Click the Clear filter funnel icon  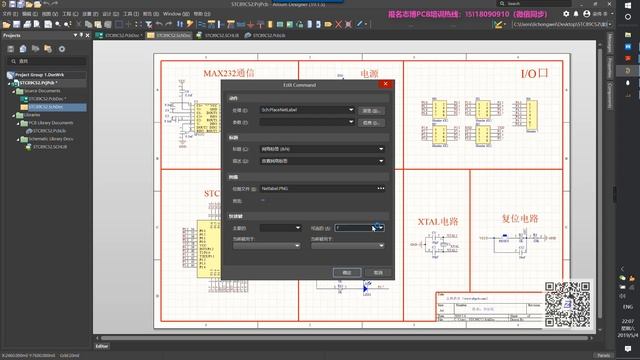click(149, 24)
